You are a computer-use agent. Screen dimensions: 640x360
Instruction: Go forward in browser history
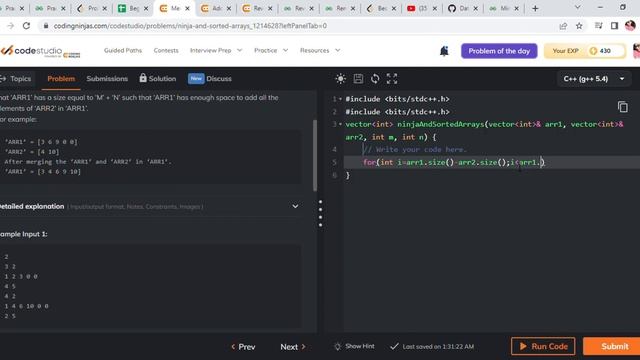tap(10, 26)
